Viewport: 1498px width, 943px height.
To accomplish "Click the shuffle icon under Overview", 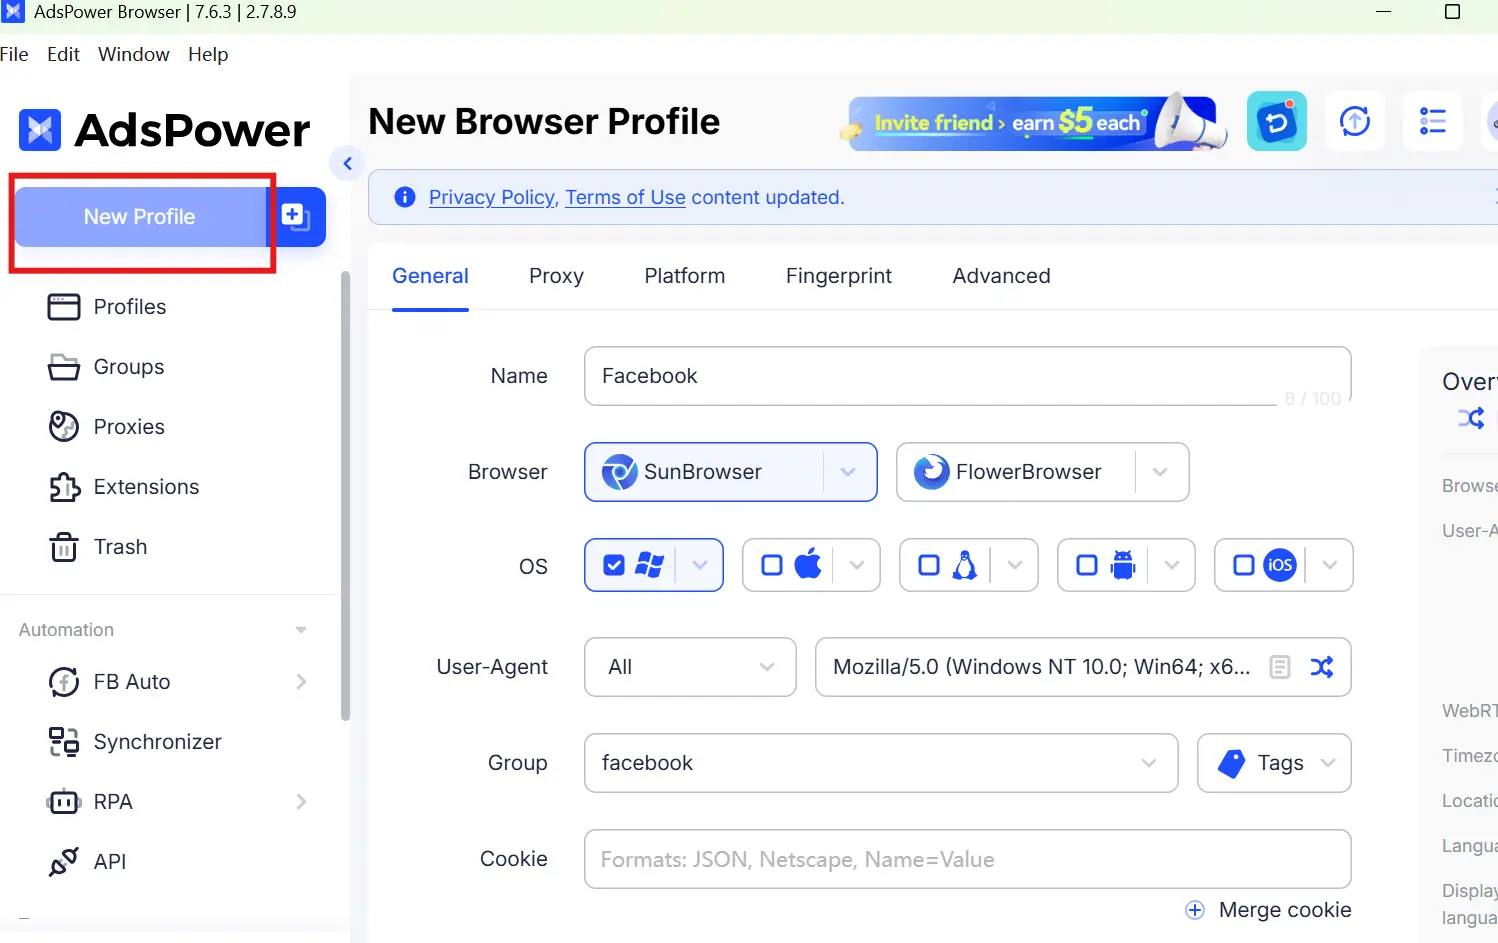I will click(x=1471, y=418).
